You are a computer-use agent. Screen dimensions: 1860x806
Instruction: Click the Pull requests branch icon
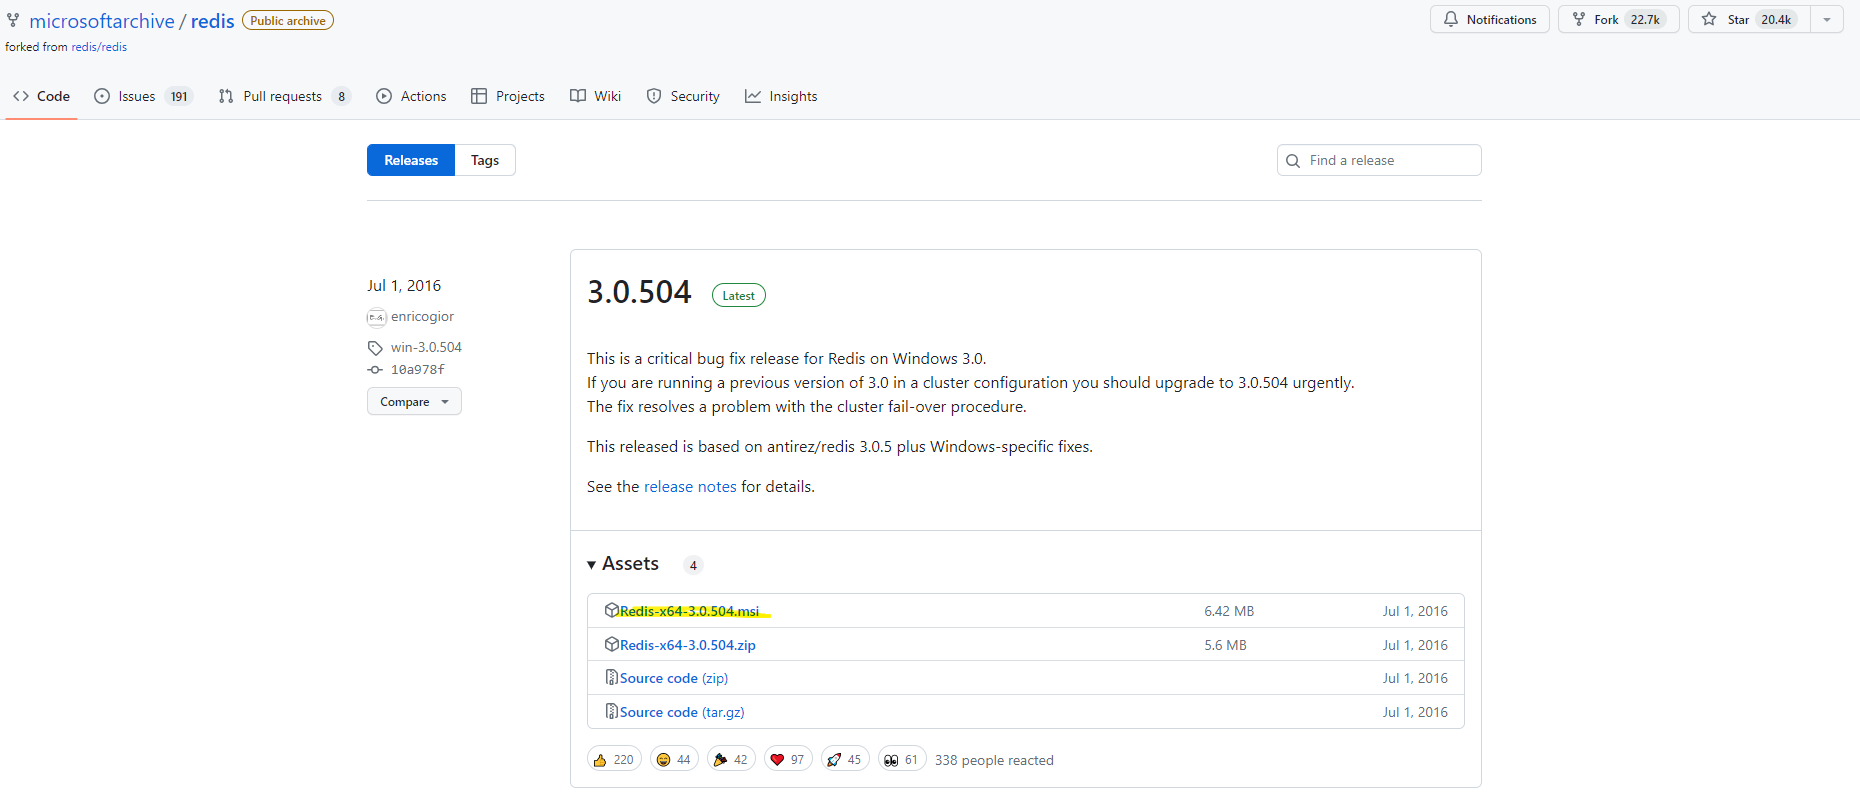coord(226,96)
